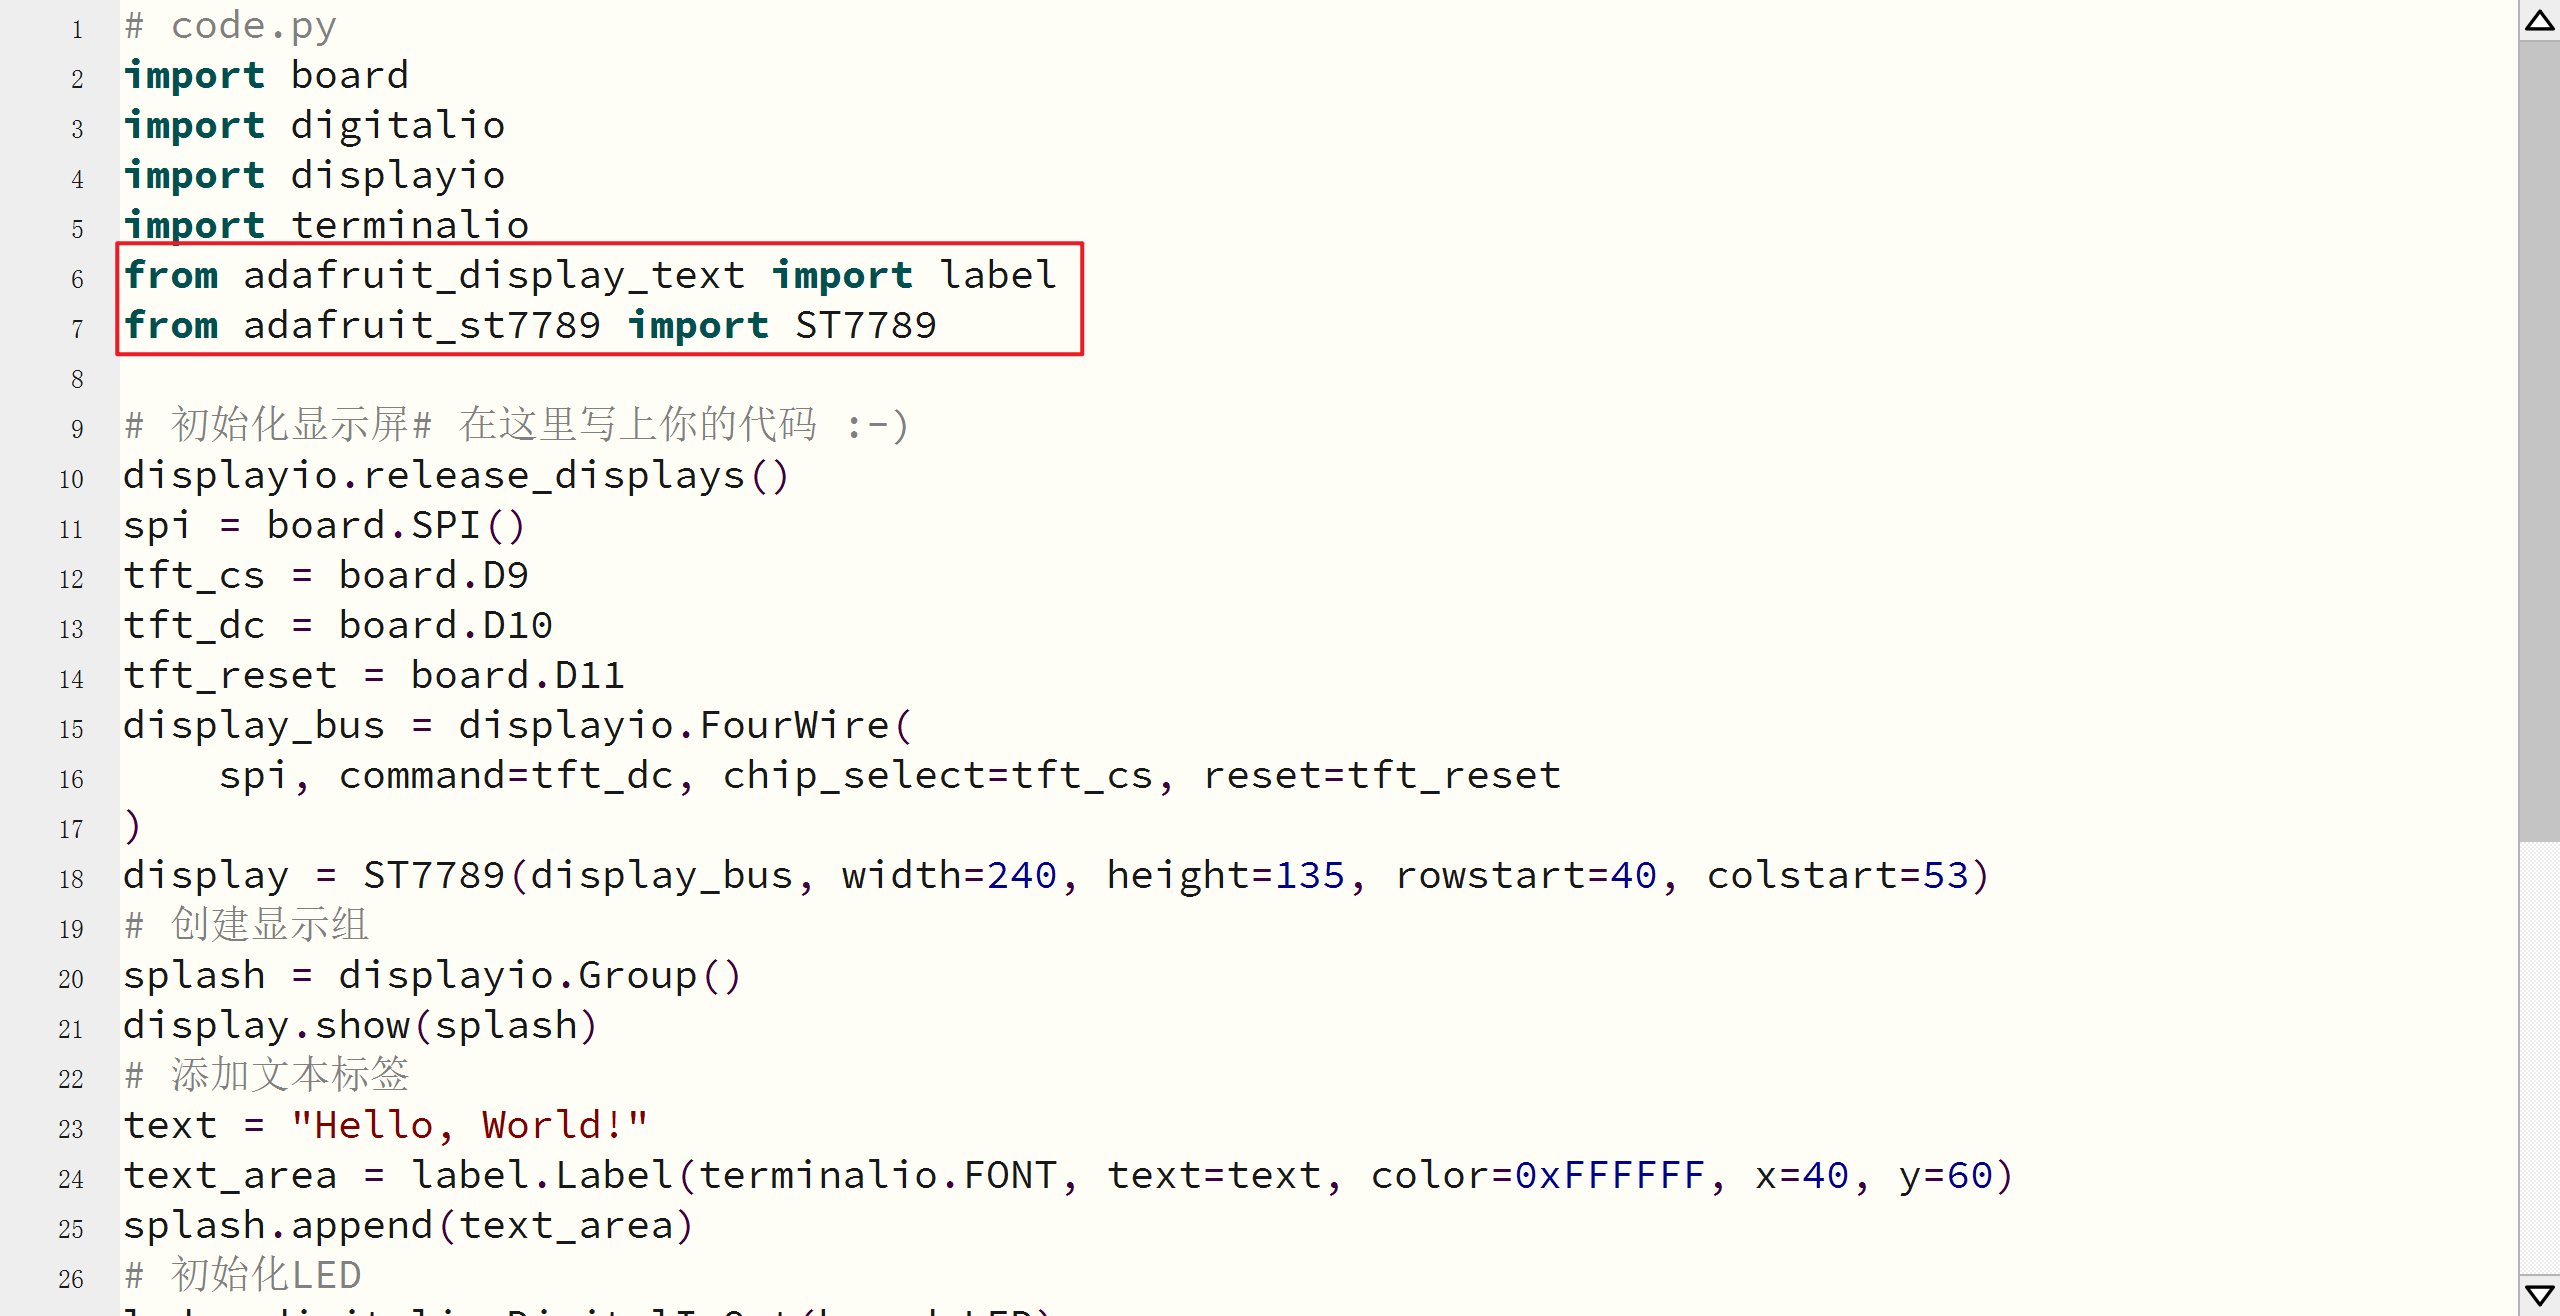Click line number 24 in gutter
Viewport: 2560px width, 1316px height.
coord(71,1179)
